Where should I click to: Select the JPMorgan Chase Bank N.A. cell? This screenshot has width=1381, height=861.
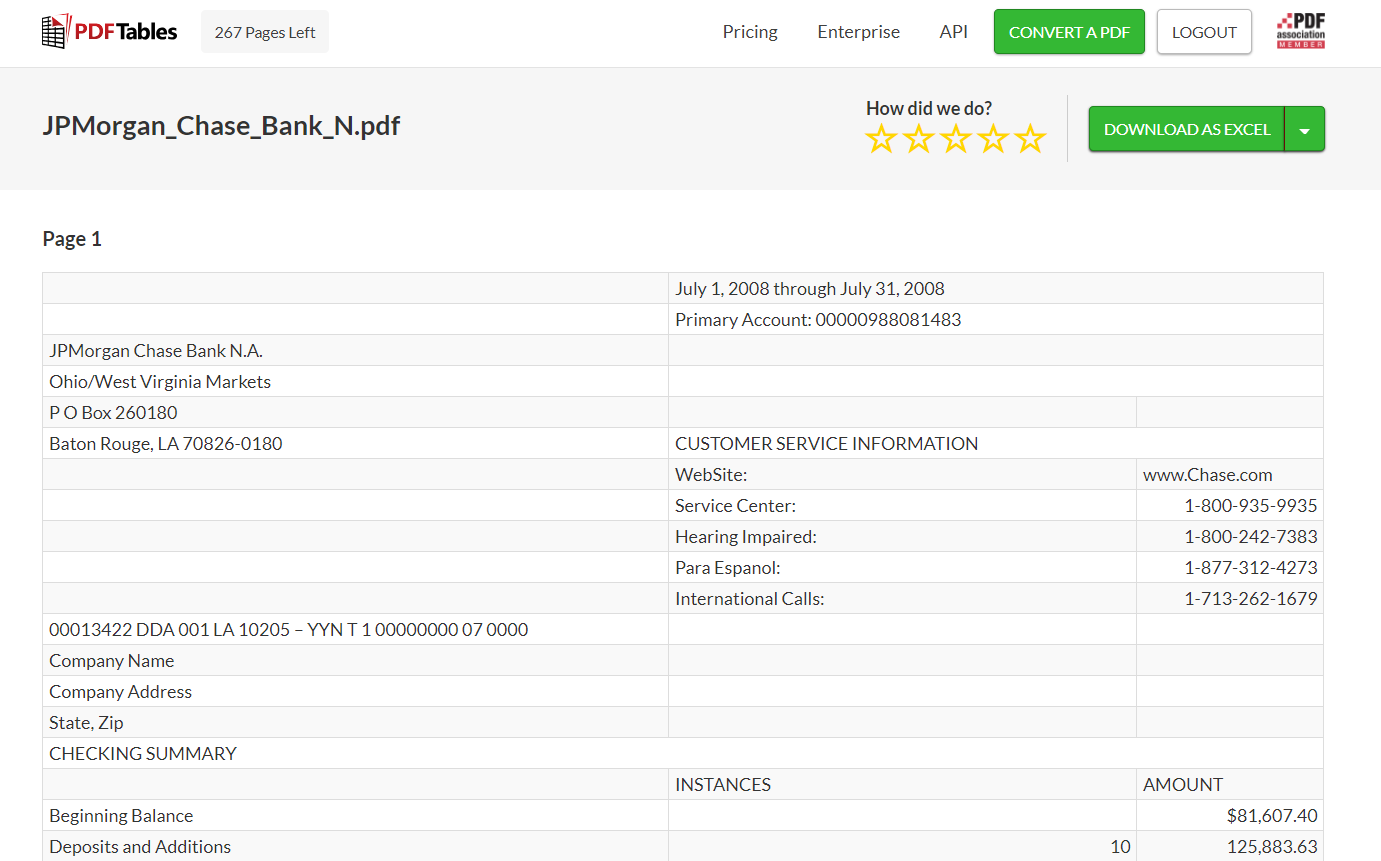pos(355,351)
